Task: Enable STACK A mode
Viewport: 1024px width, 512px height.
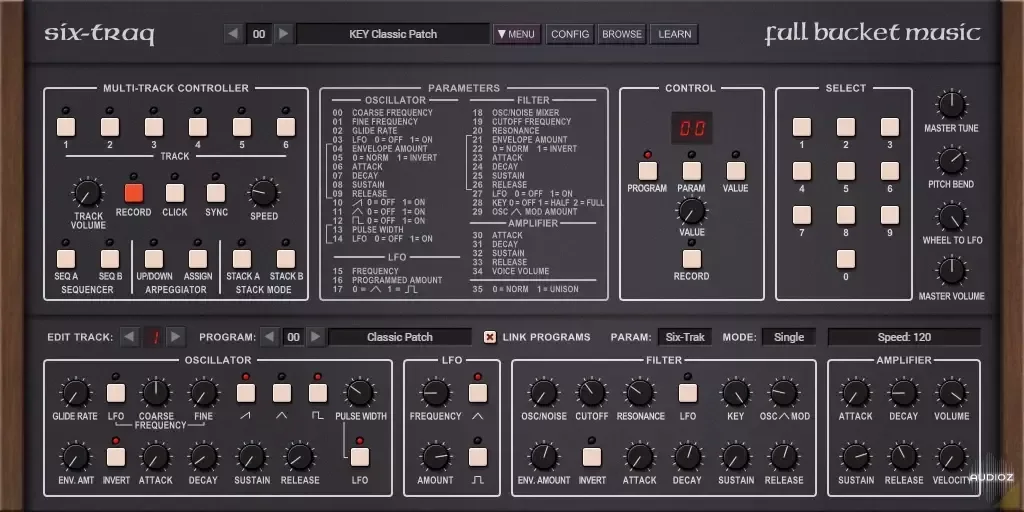Action: (x=242, y=259)
